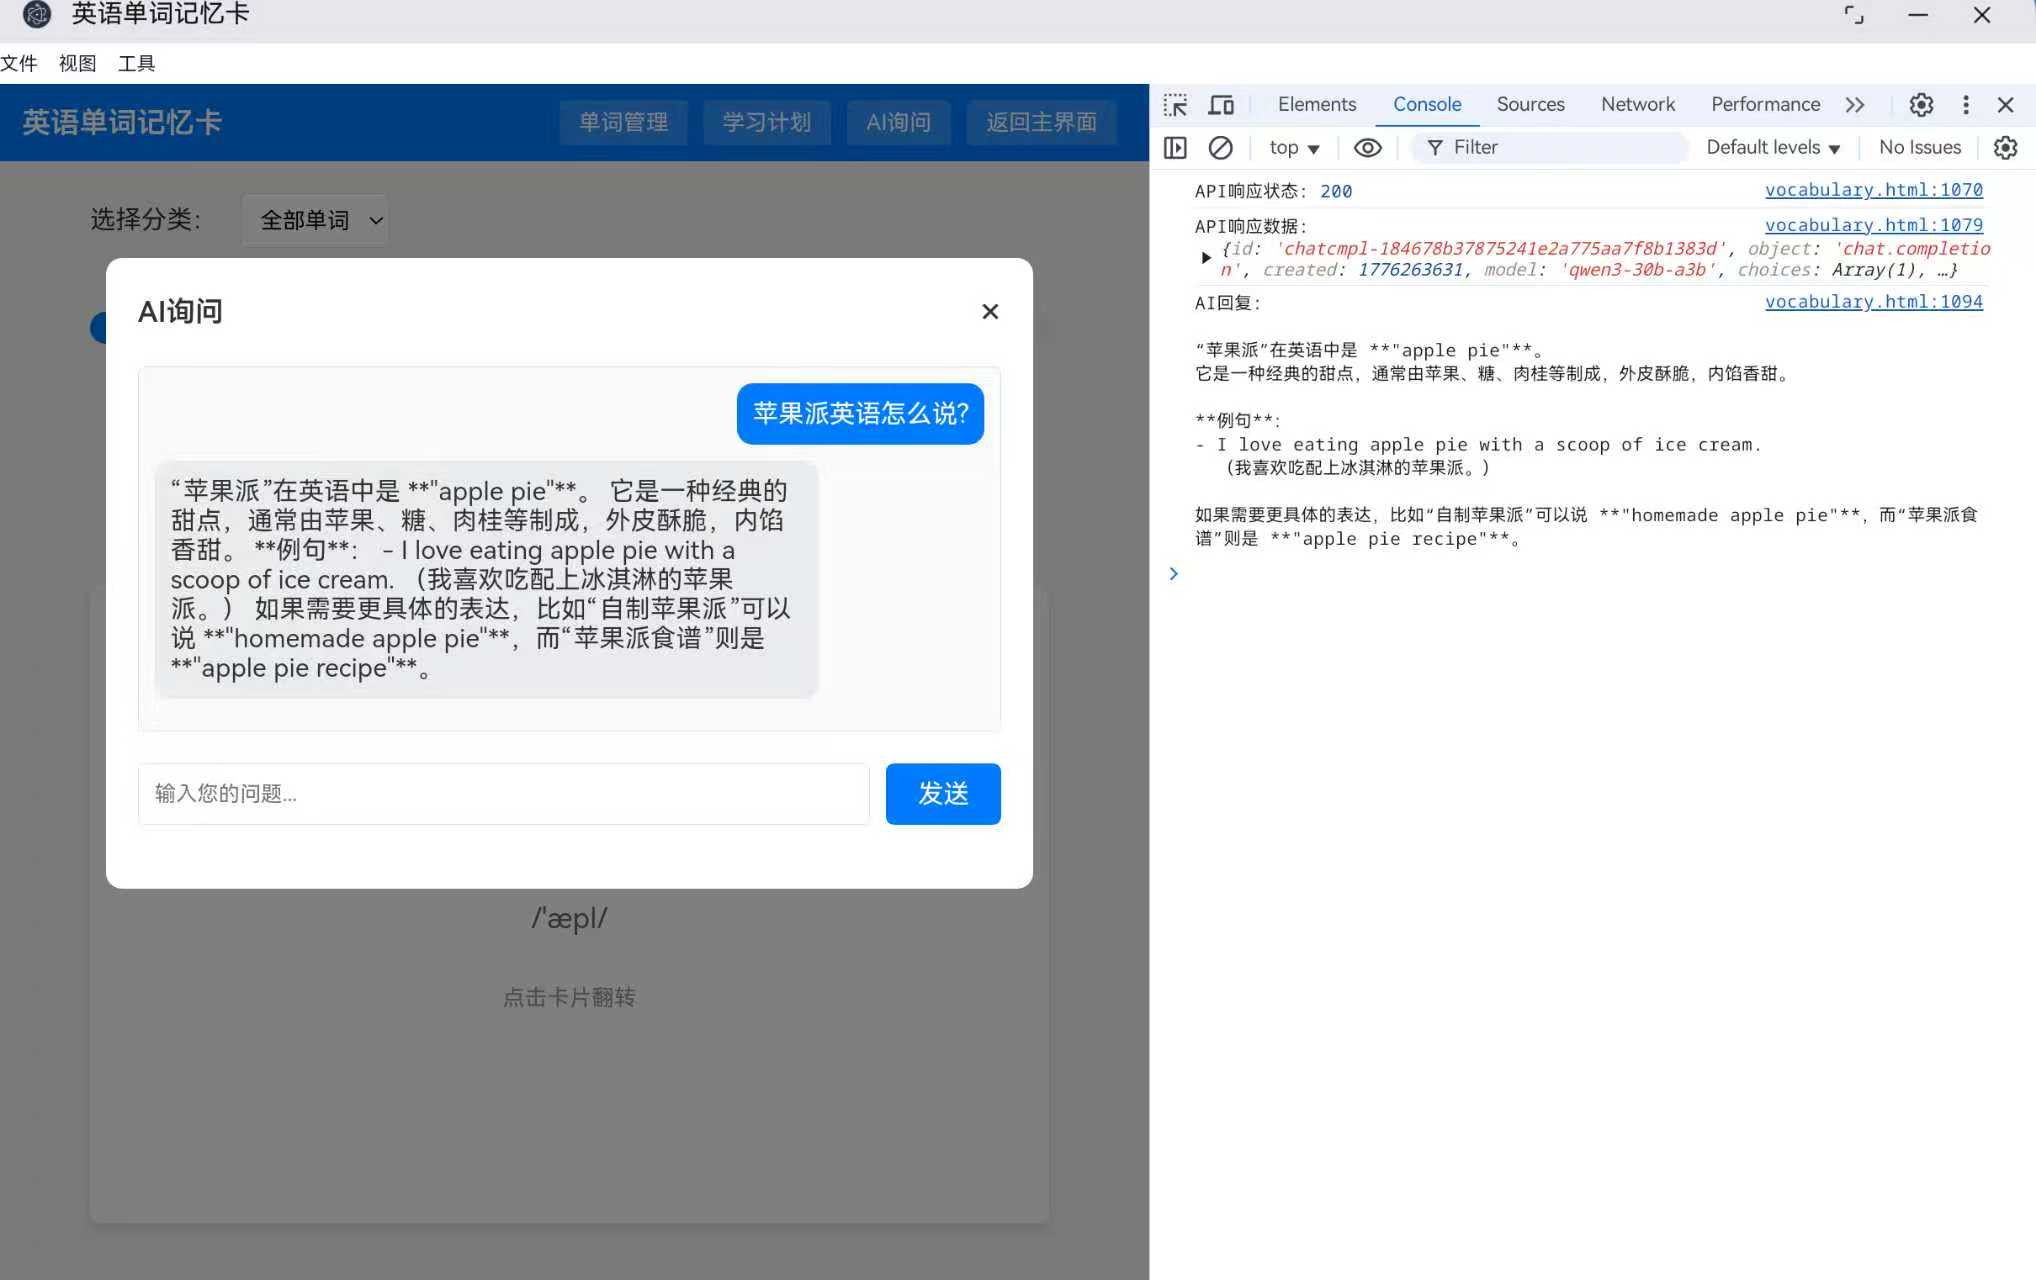The width and height of the screenshot is (2036, 1280).
Task: Open the three-dot DevTools customize menu
Action: click(1966, 105)
